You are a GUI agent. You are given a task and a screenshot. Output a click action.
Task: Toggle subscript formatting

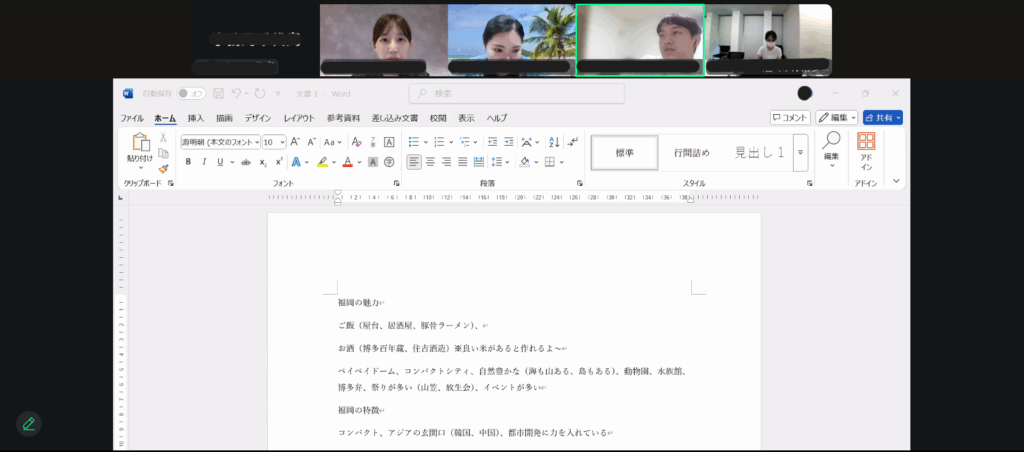coord(263,162)
